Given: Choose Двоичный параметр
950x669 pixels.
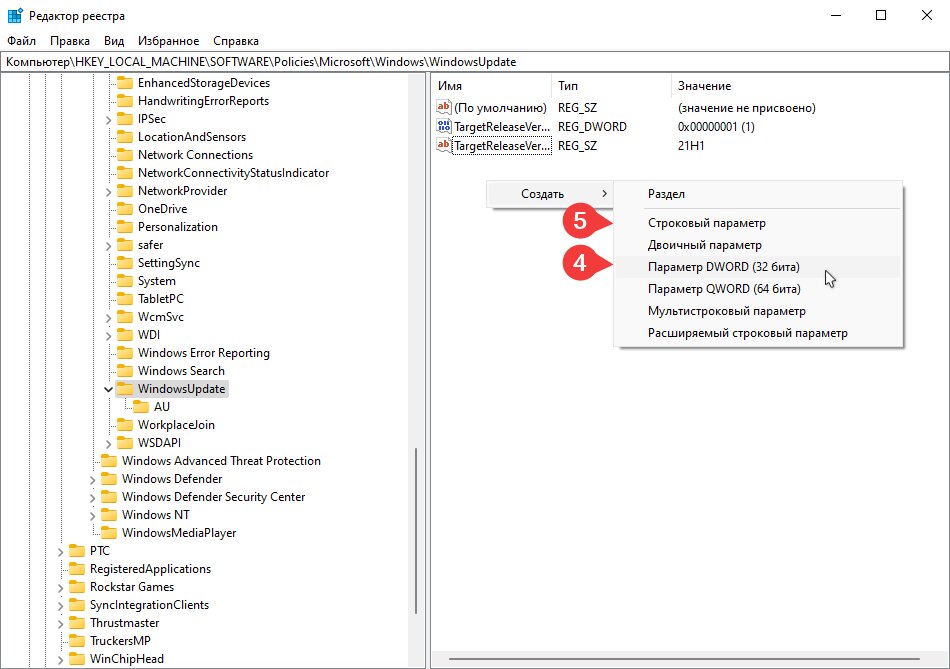Looking at the screenshot, I should [758, 245].
